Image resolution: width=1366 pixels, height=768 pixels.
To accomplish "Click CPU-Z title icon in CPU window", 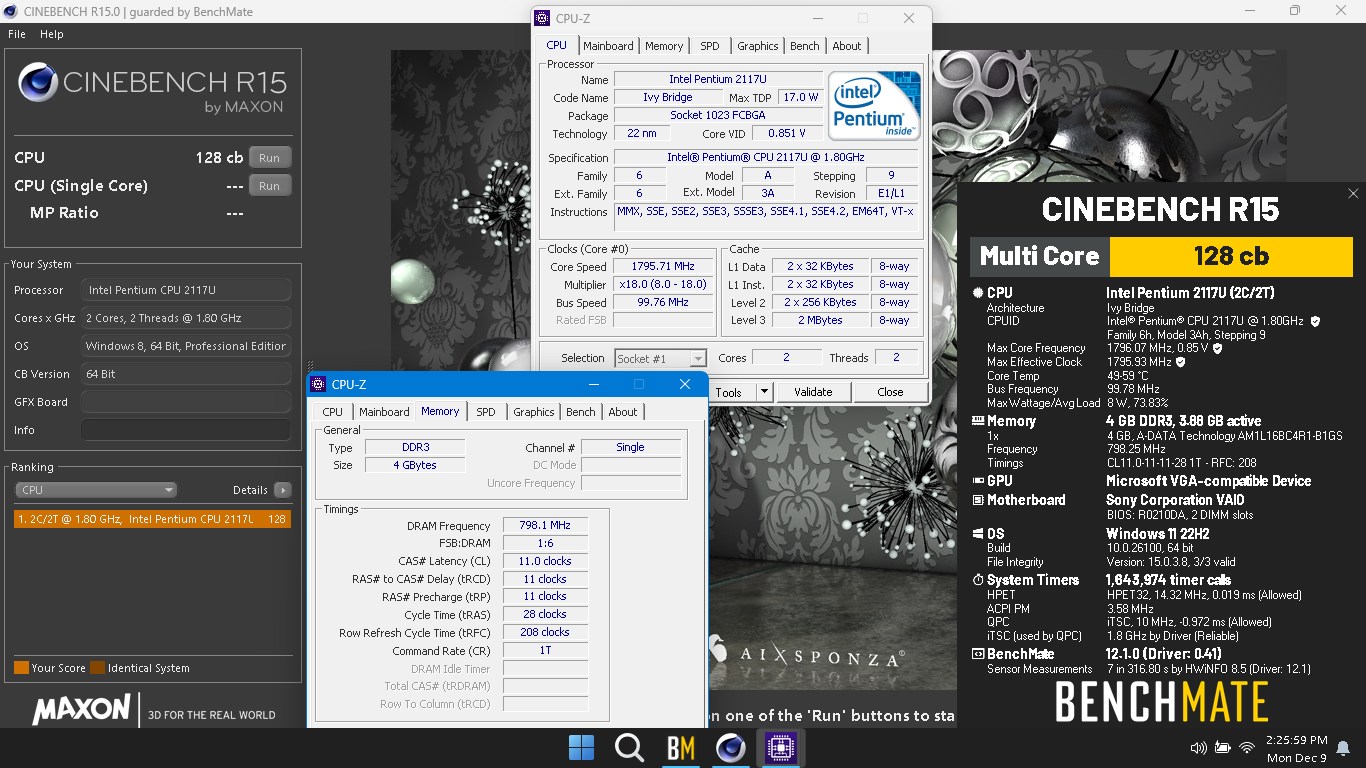I will pos(542,18).
